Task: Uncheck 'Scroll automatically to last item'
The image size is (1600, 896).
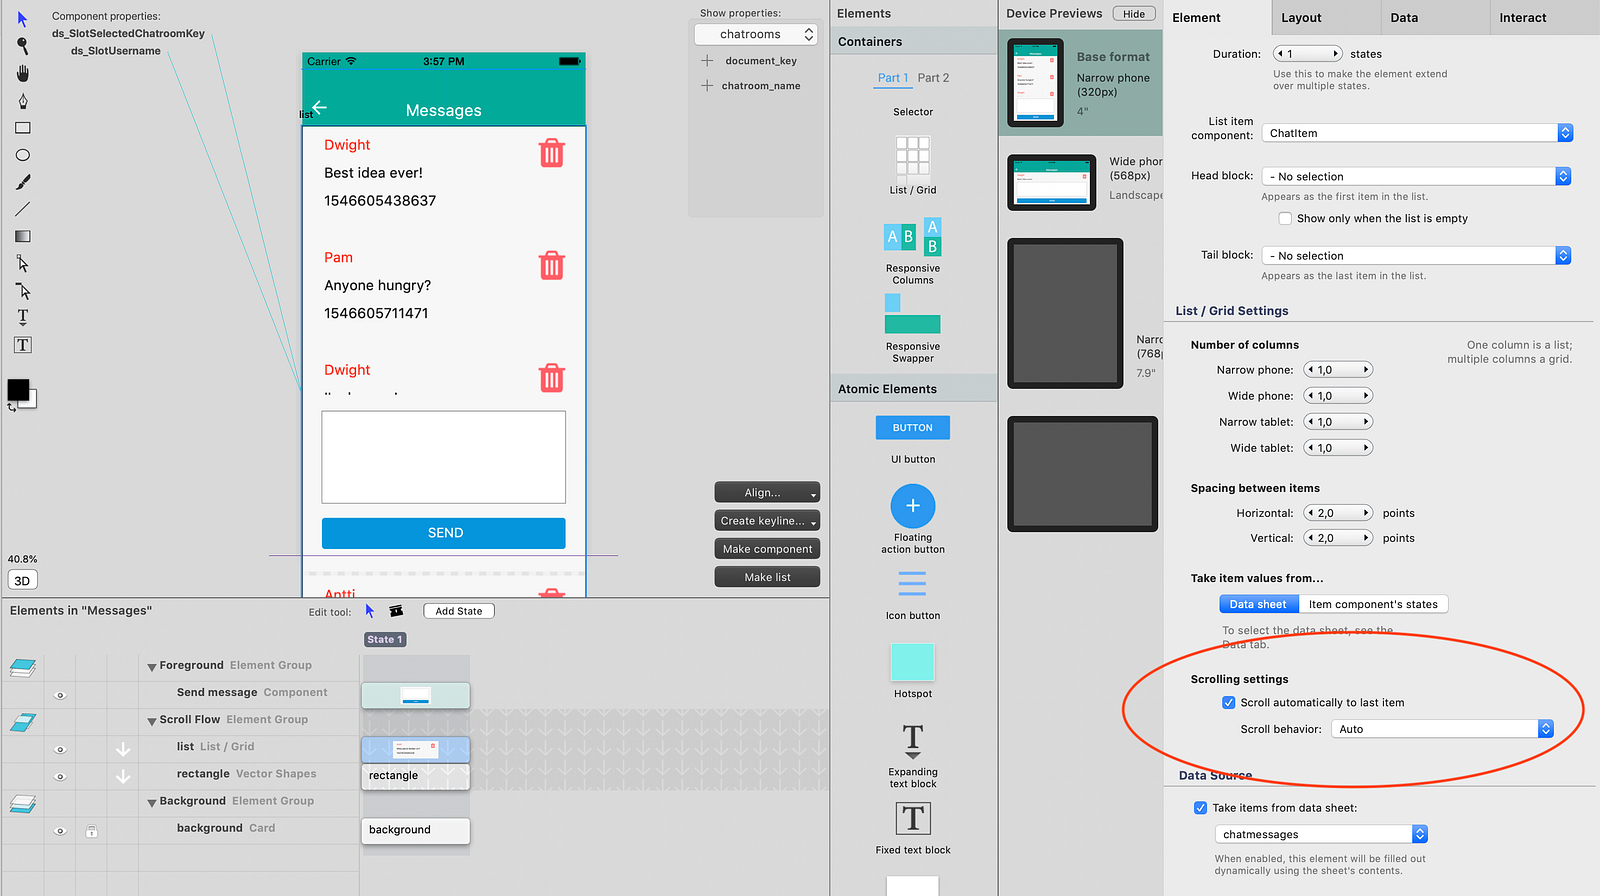Action: tap(1229, 703)
